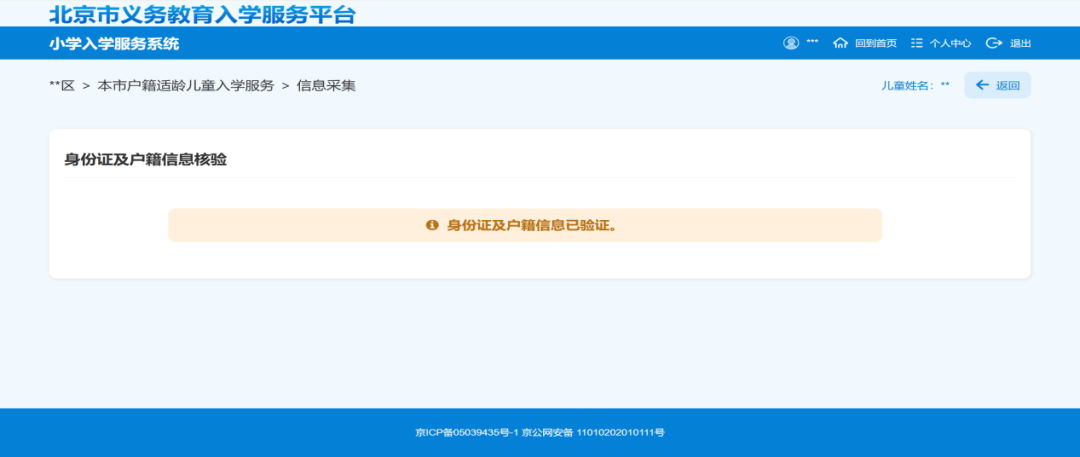Click the logout arrow icon beside 退出
Viewport: 1080px width, 457px height.
993,43
